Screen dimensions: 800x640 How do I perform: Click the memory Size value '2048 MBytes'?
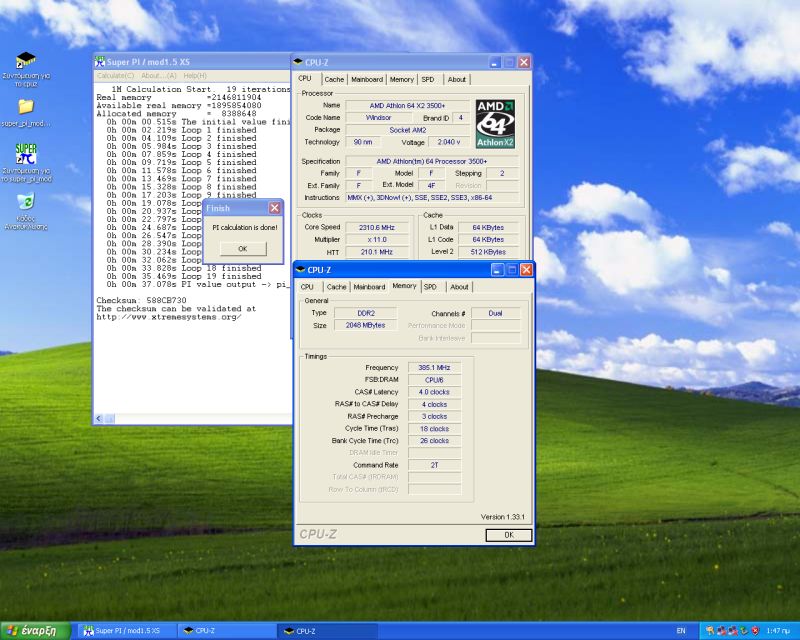click(366, 326)
